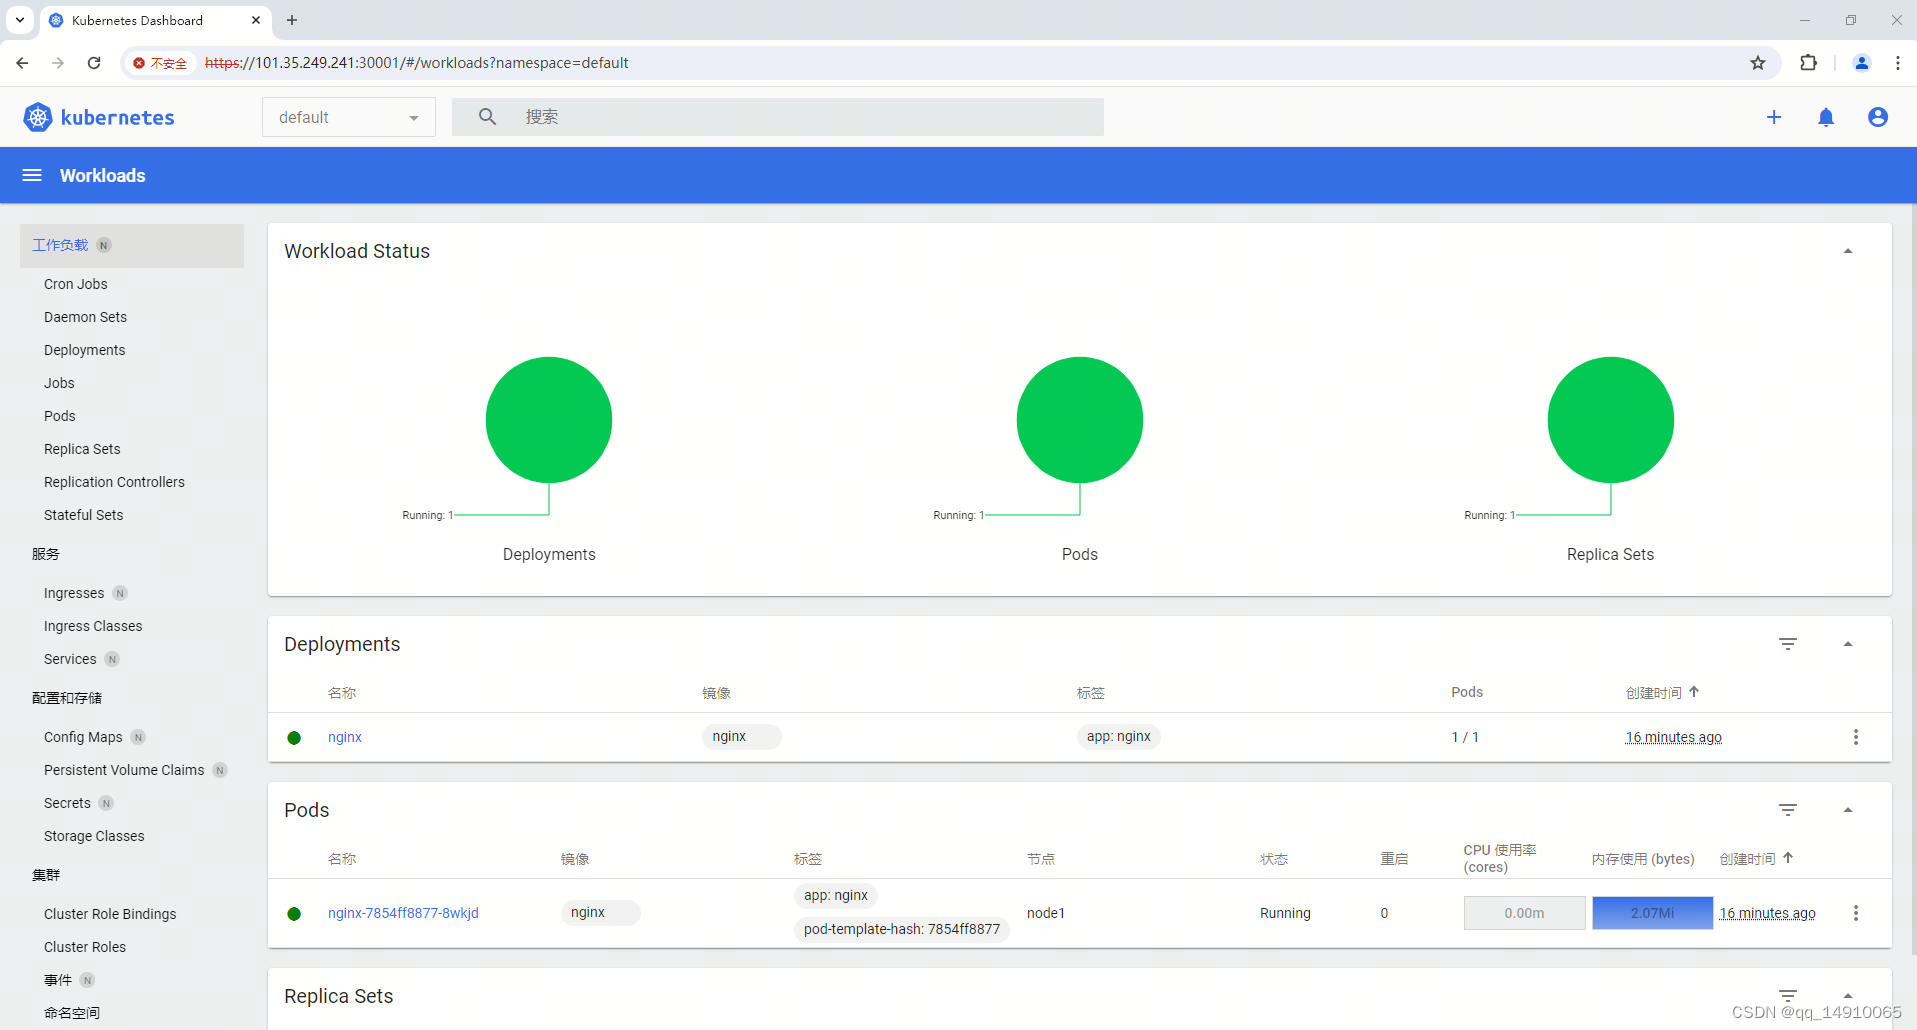Open Jobs in the sidebar
This screenshot has width=1917, height=1030.
tap(59, 383)
